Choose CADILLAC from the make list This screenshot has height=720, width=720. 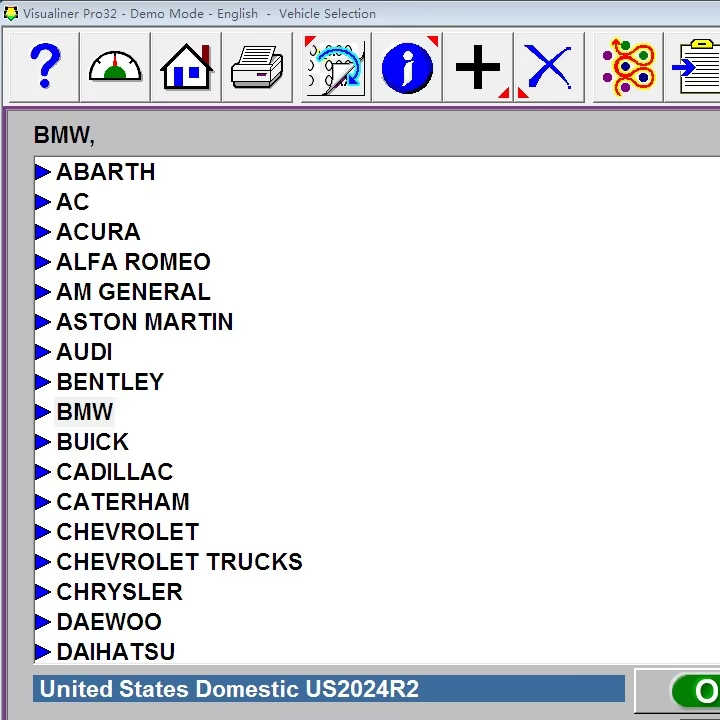114,472
